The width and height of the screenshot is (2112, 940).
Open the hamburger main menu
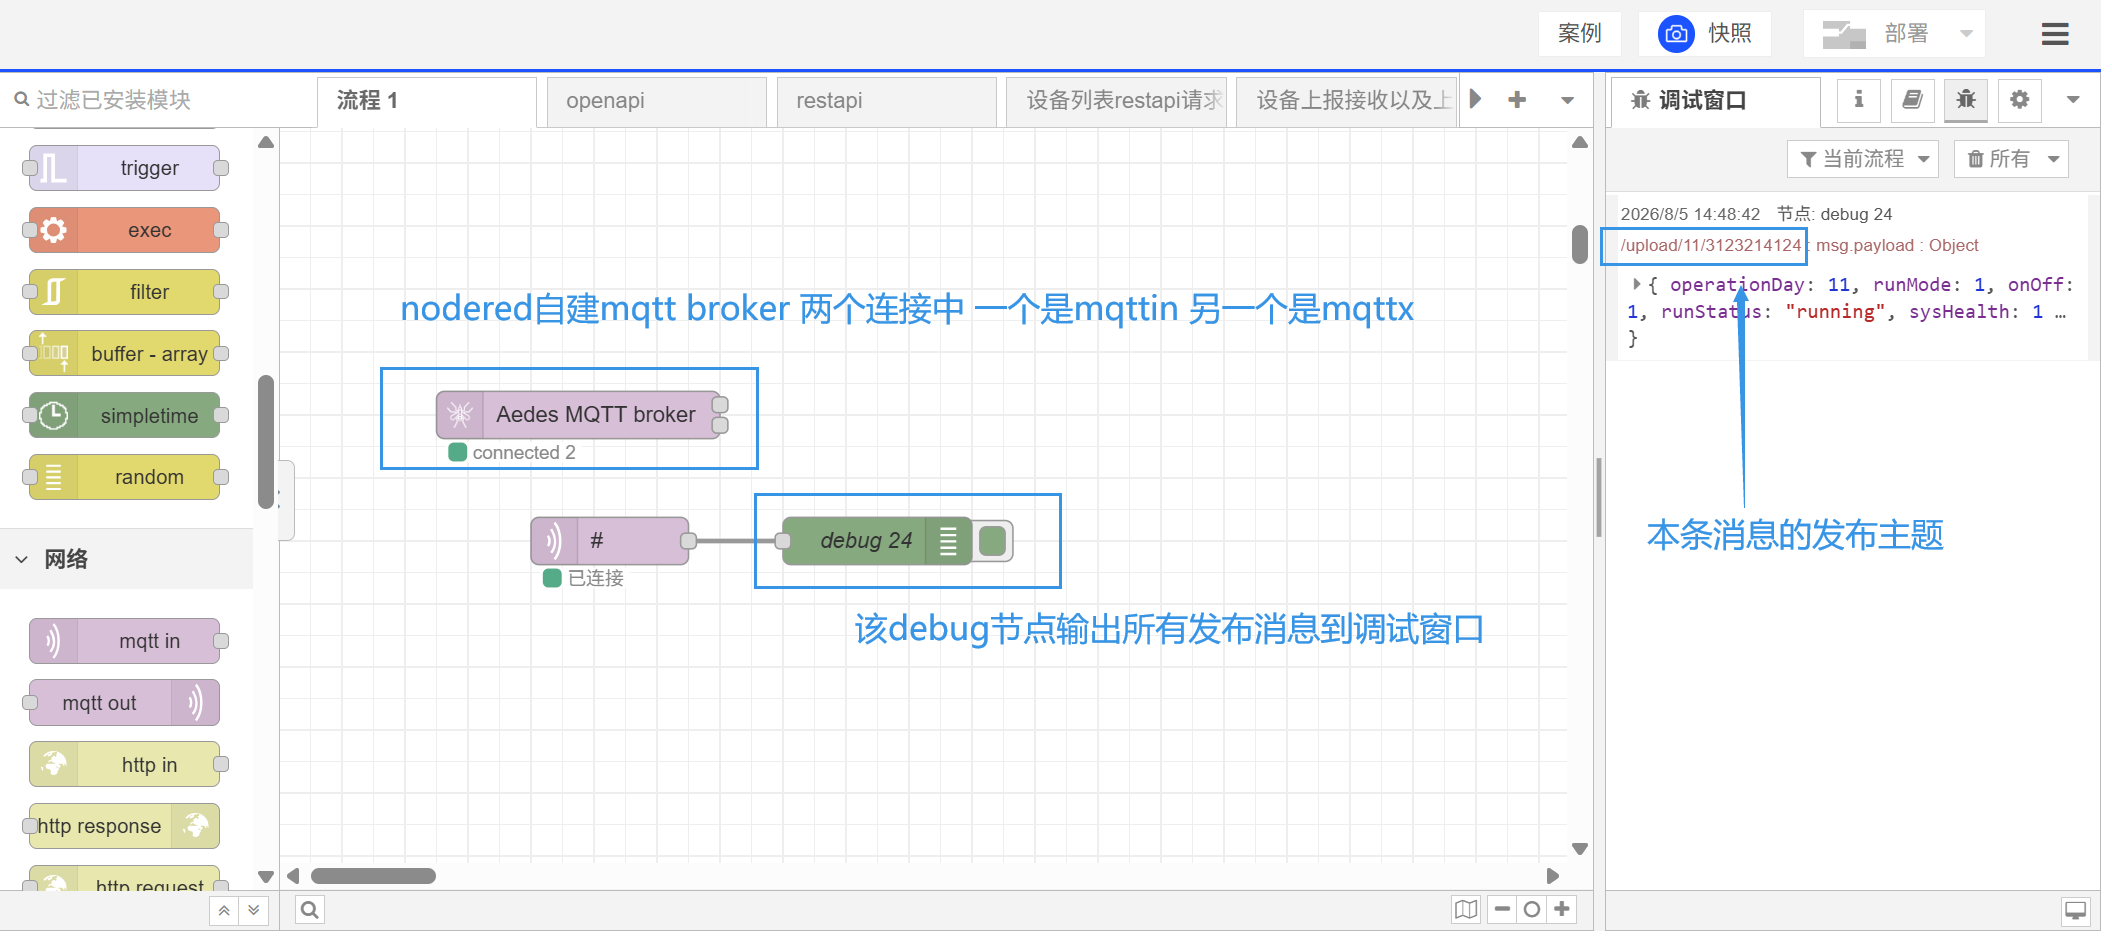click(2055, 34)
